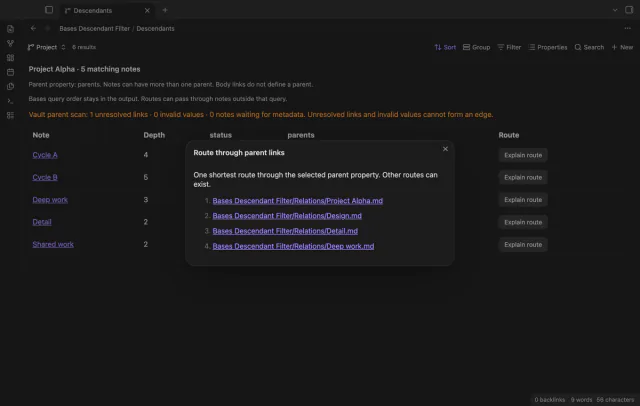Viewport: 640px width, 406px height.
Task: Click the characters count in status bar
Action: pyautogui.click(x=615, y=400)
